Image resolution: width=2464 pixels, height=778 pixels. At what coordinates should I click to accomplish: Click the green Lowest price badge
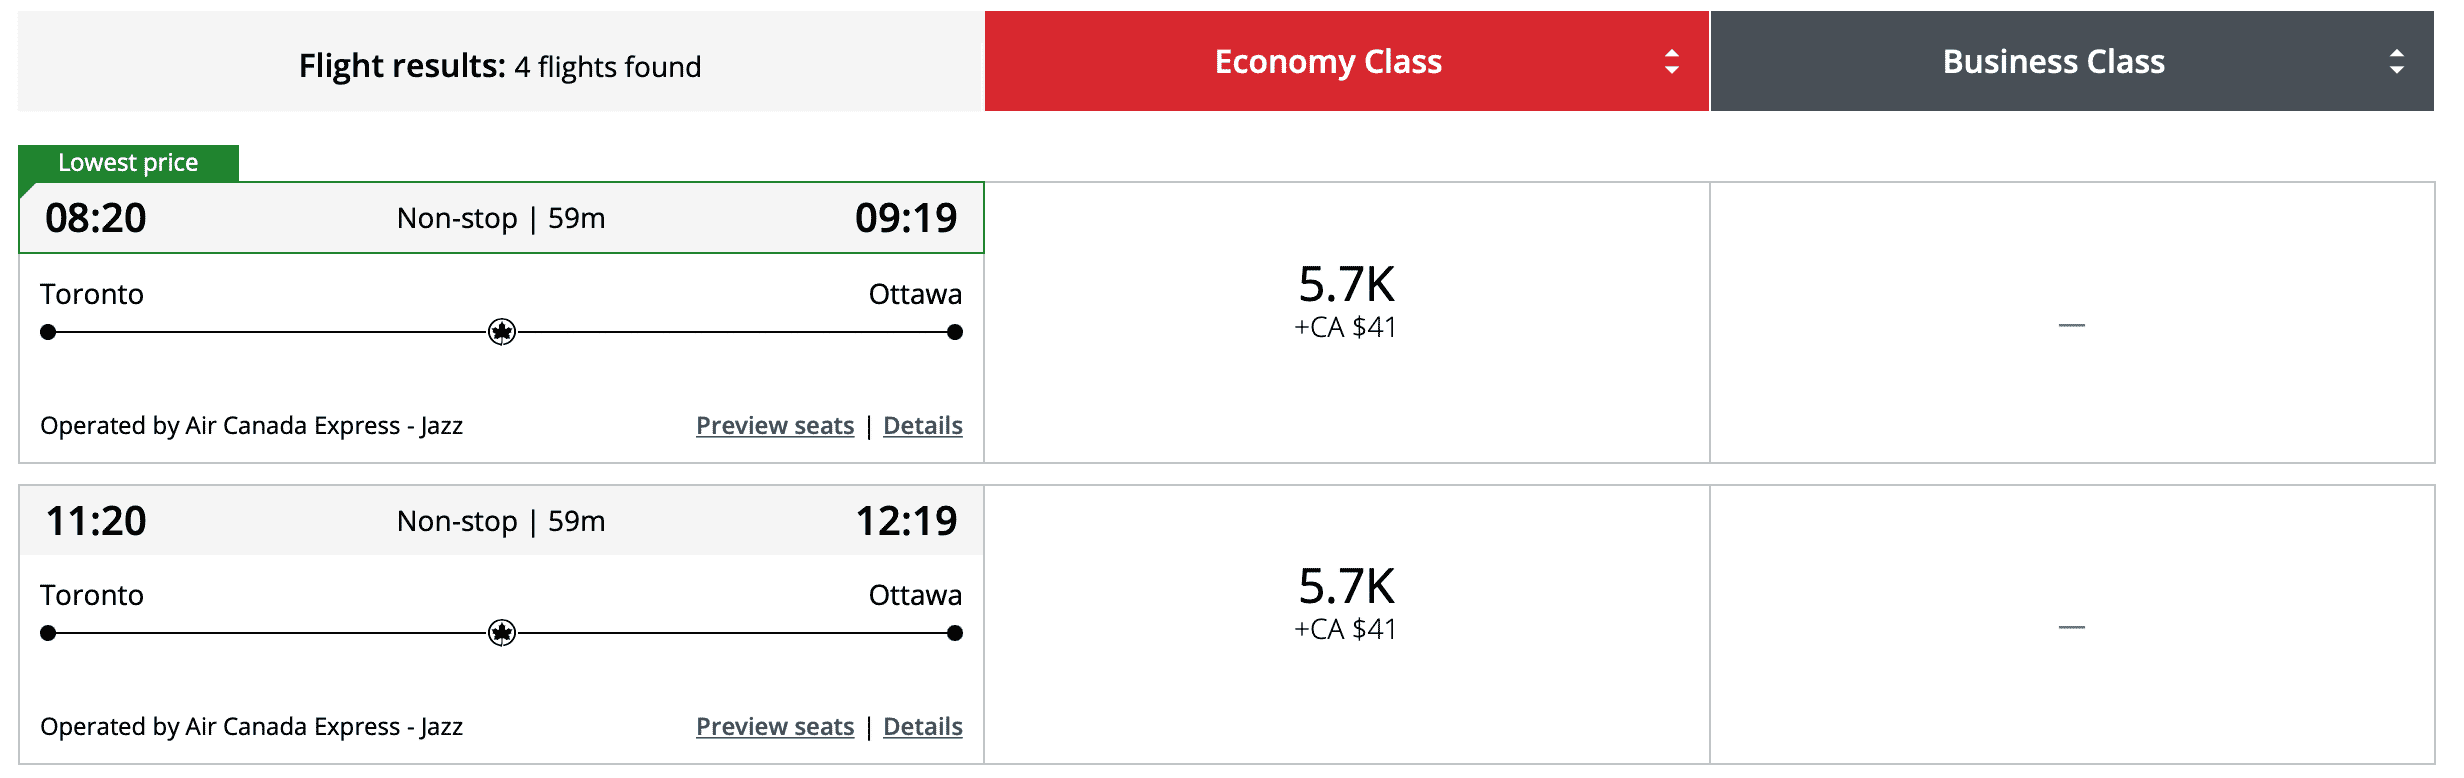pos(128,163)
